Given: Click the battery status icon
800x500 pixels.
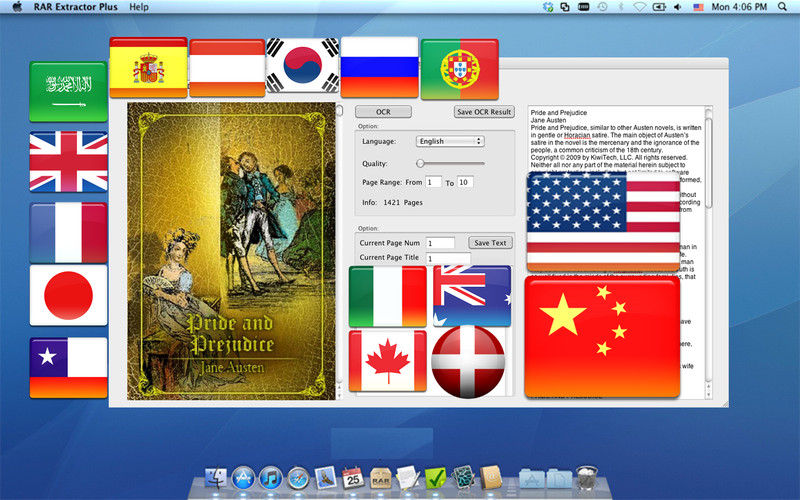Looking at the screenshot, I should (x=659, y=7).
